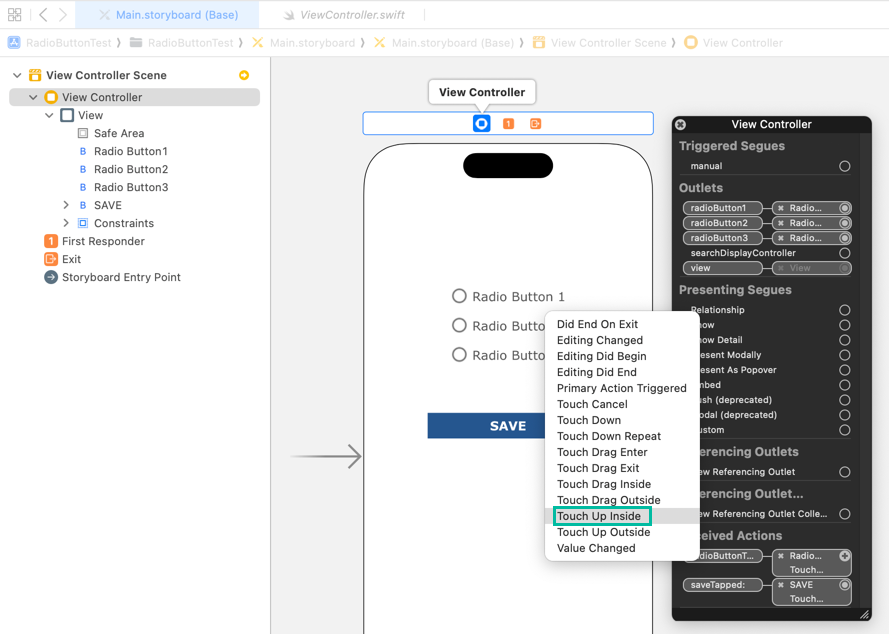Close the View Controller connections panel
This screenshot has width=889, height=634.
point(681,125)
